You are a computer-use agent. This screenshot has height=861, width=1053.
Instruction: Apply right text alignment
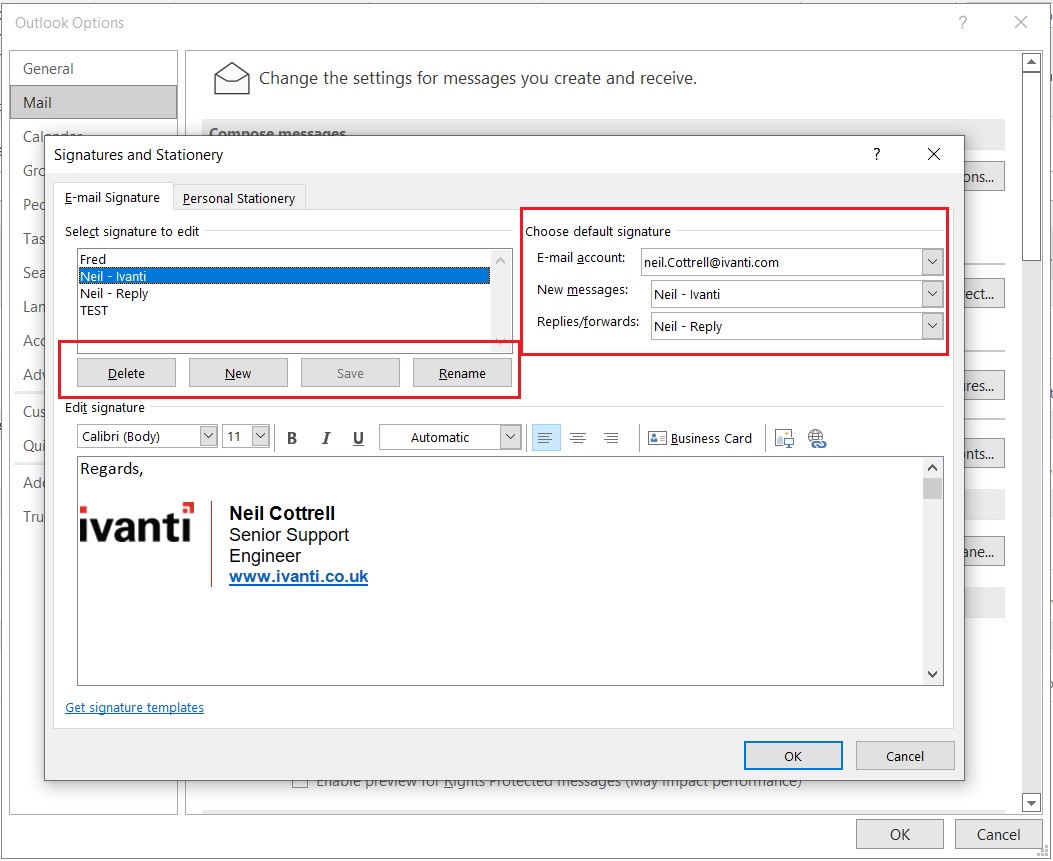611,437
